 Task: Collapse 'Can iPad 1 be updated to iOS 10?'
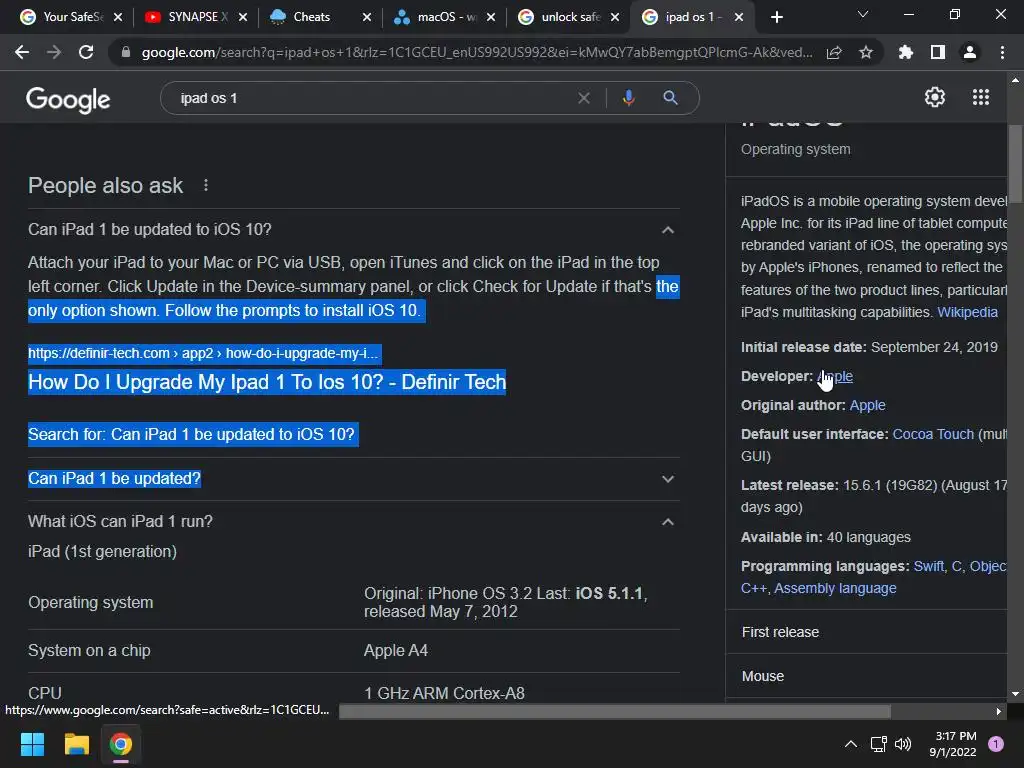tap(667, 230)
